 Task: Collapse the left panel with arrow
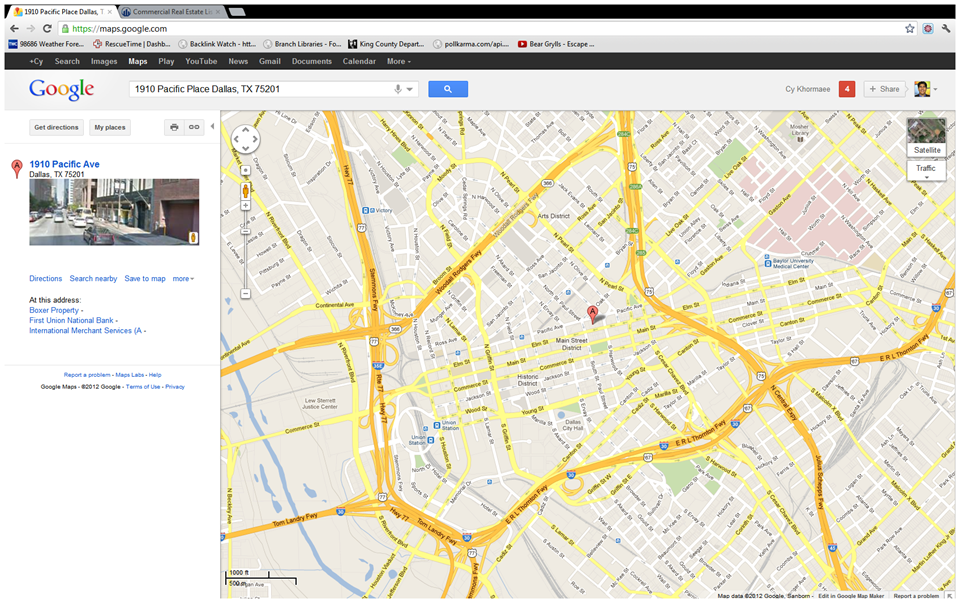pyautogui.click(x=212, y=127)
